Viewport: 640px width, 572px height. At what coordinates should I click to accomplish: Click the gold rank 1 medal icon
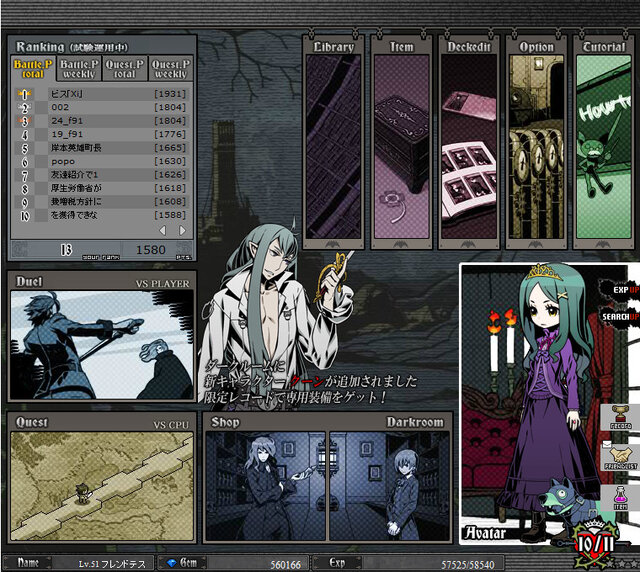coord(24,94)
